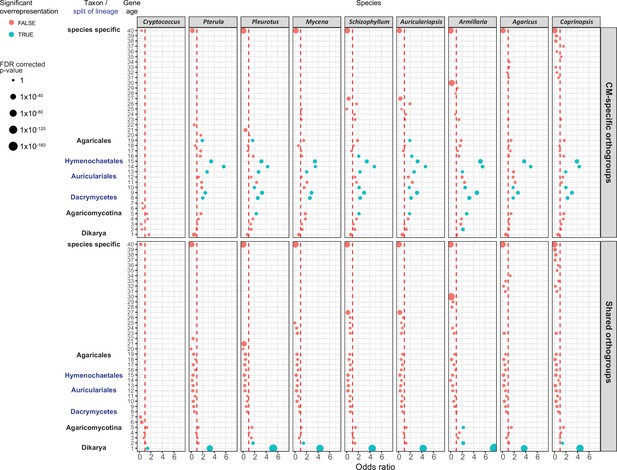Click the 'Species' title above the panels
This screenshot has height=470, width=617.
pyautogui.click(x=369, y=3)
